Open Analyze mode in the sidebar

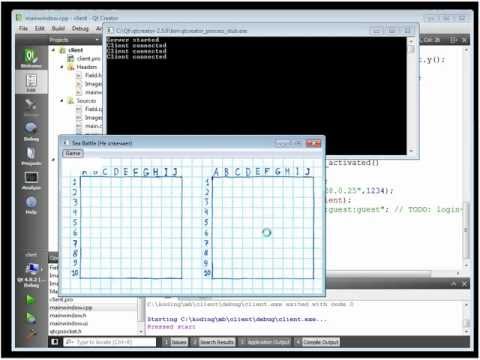[31, 180]
